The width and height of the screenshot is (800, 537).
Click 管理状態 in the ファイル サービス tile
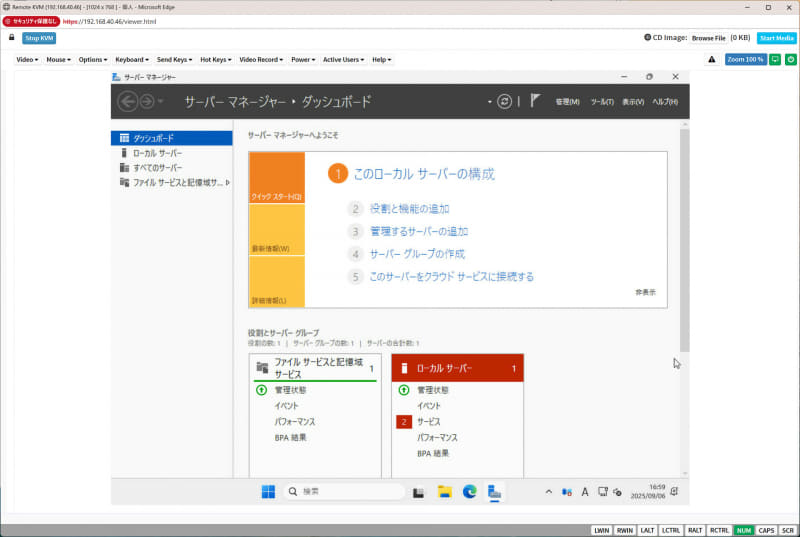(x=290, y=390)
